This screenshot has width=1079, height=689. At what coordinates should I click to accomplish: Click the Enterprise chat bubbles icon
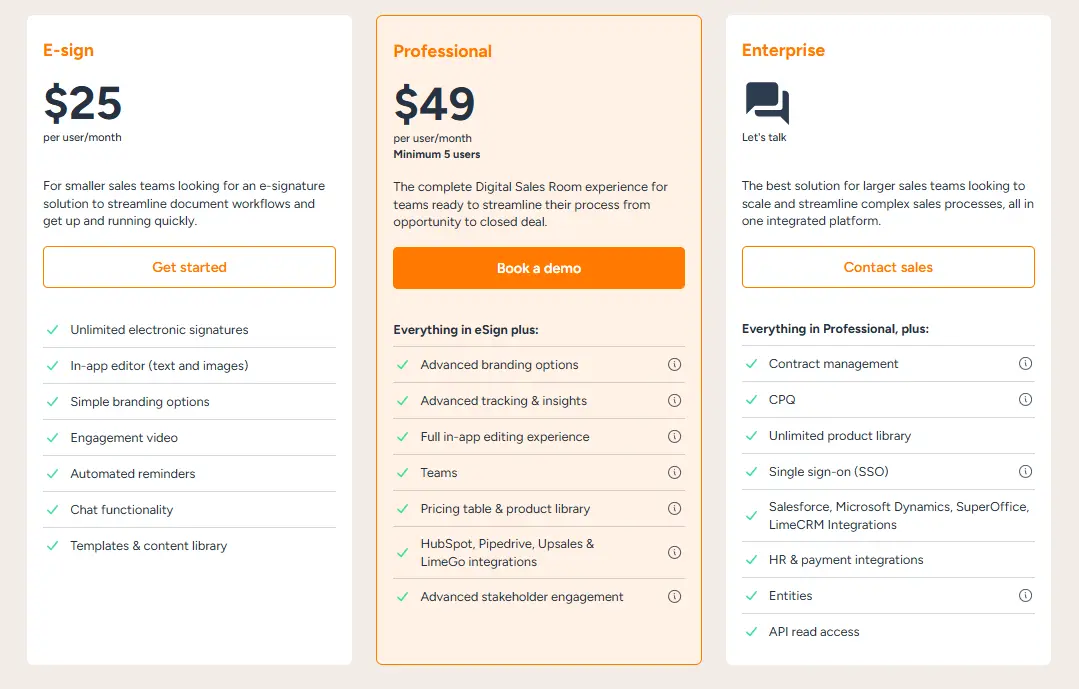[x=767, y=103]
